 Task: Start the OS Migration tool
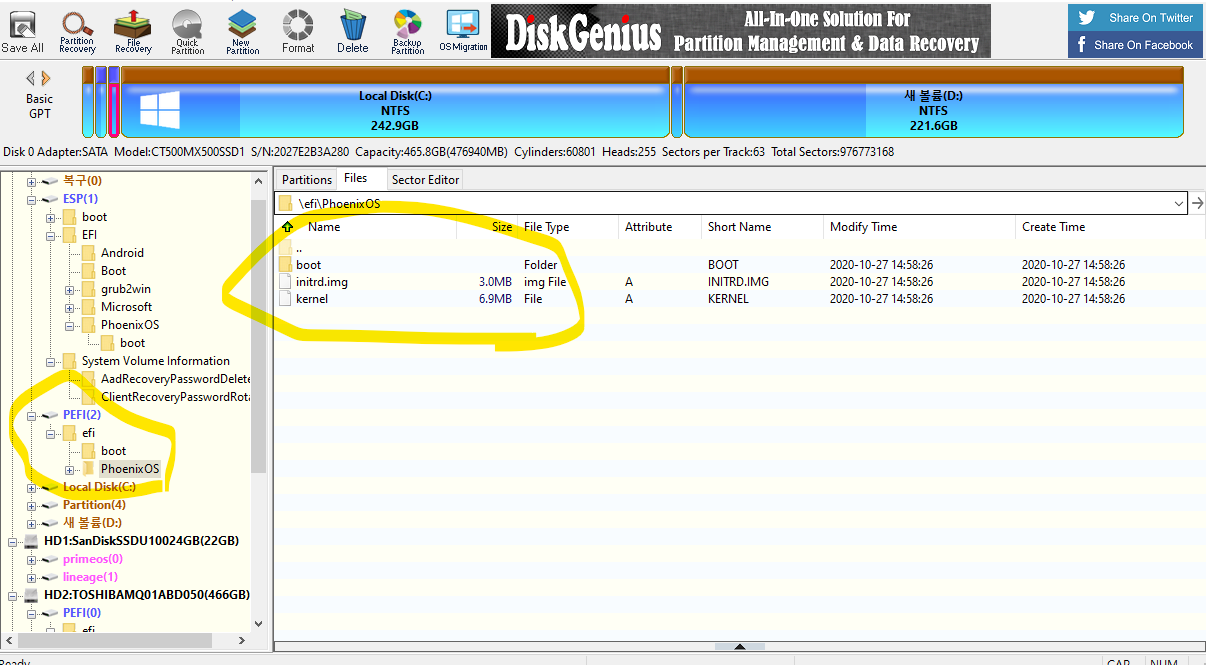[463, 30]
